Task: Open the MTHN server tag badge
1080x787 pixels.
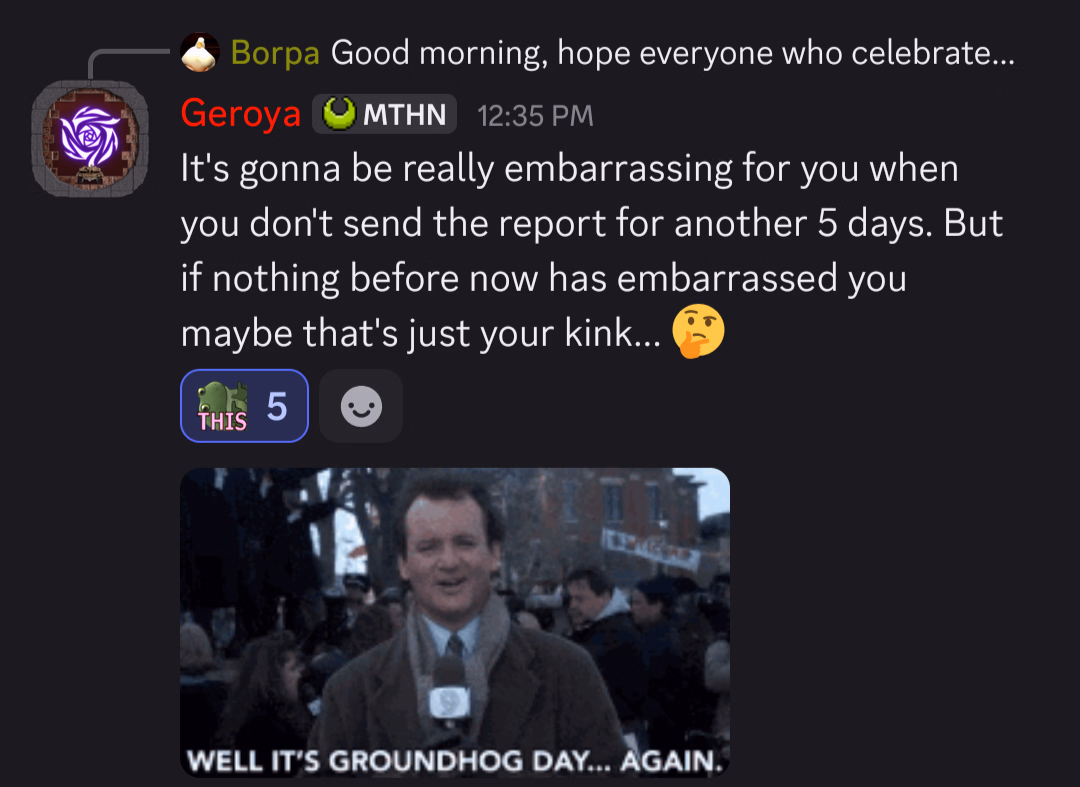Action: pos(384,114)
